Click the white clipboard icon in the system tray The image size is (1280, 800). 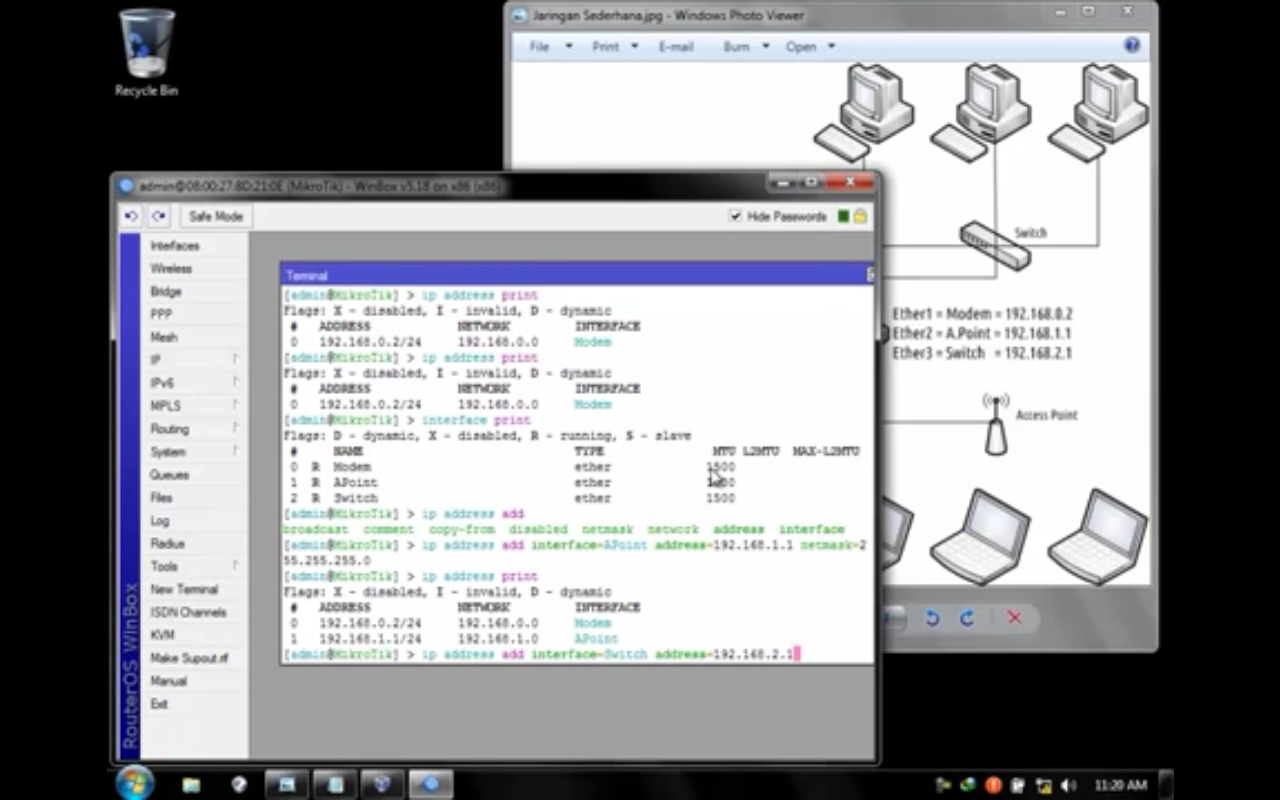[1018, 785]
